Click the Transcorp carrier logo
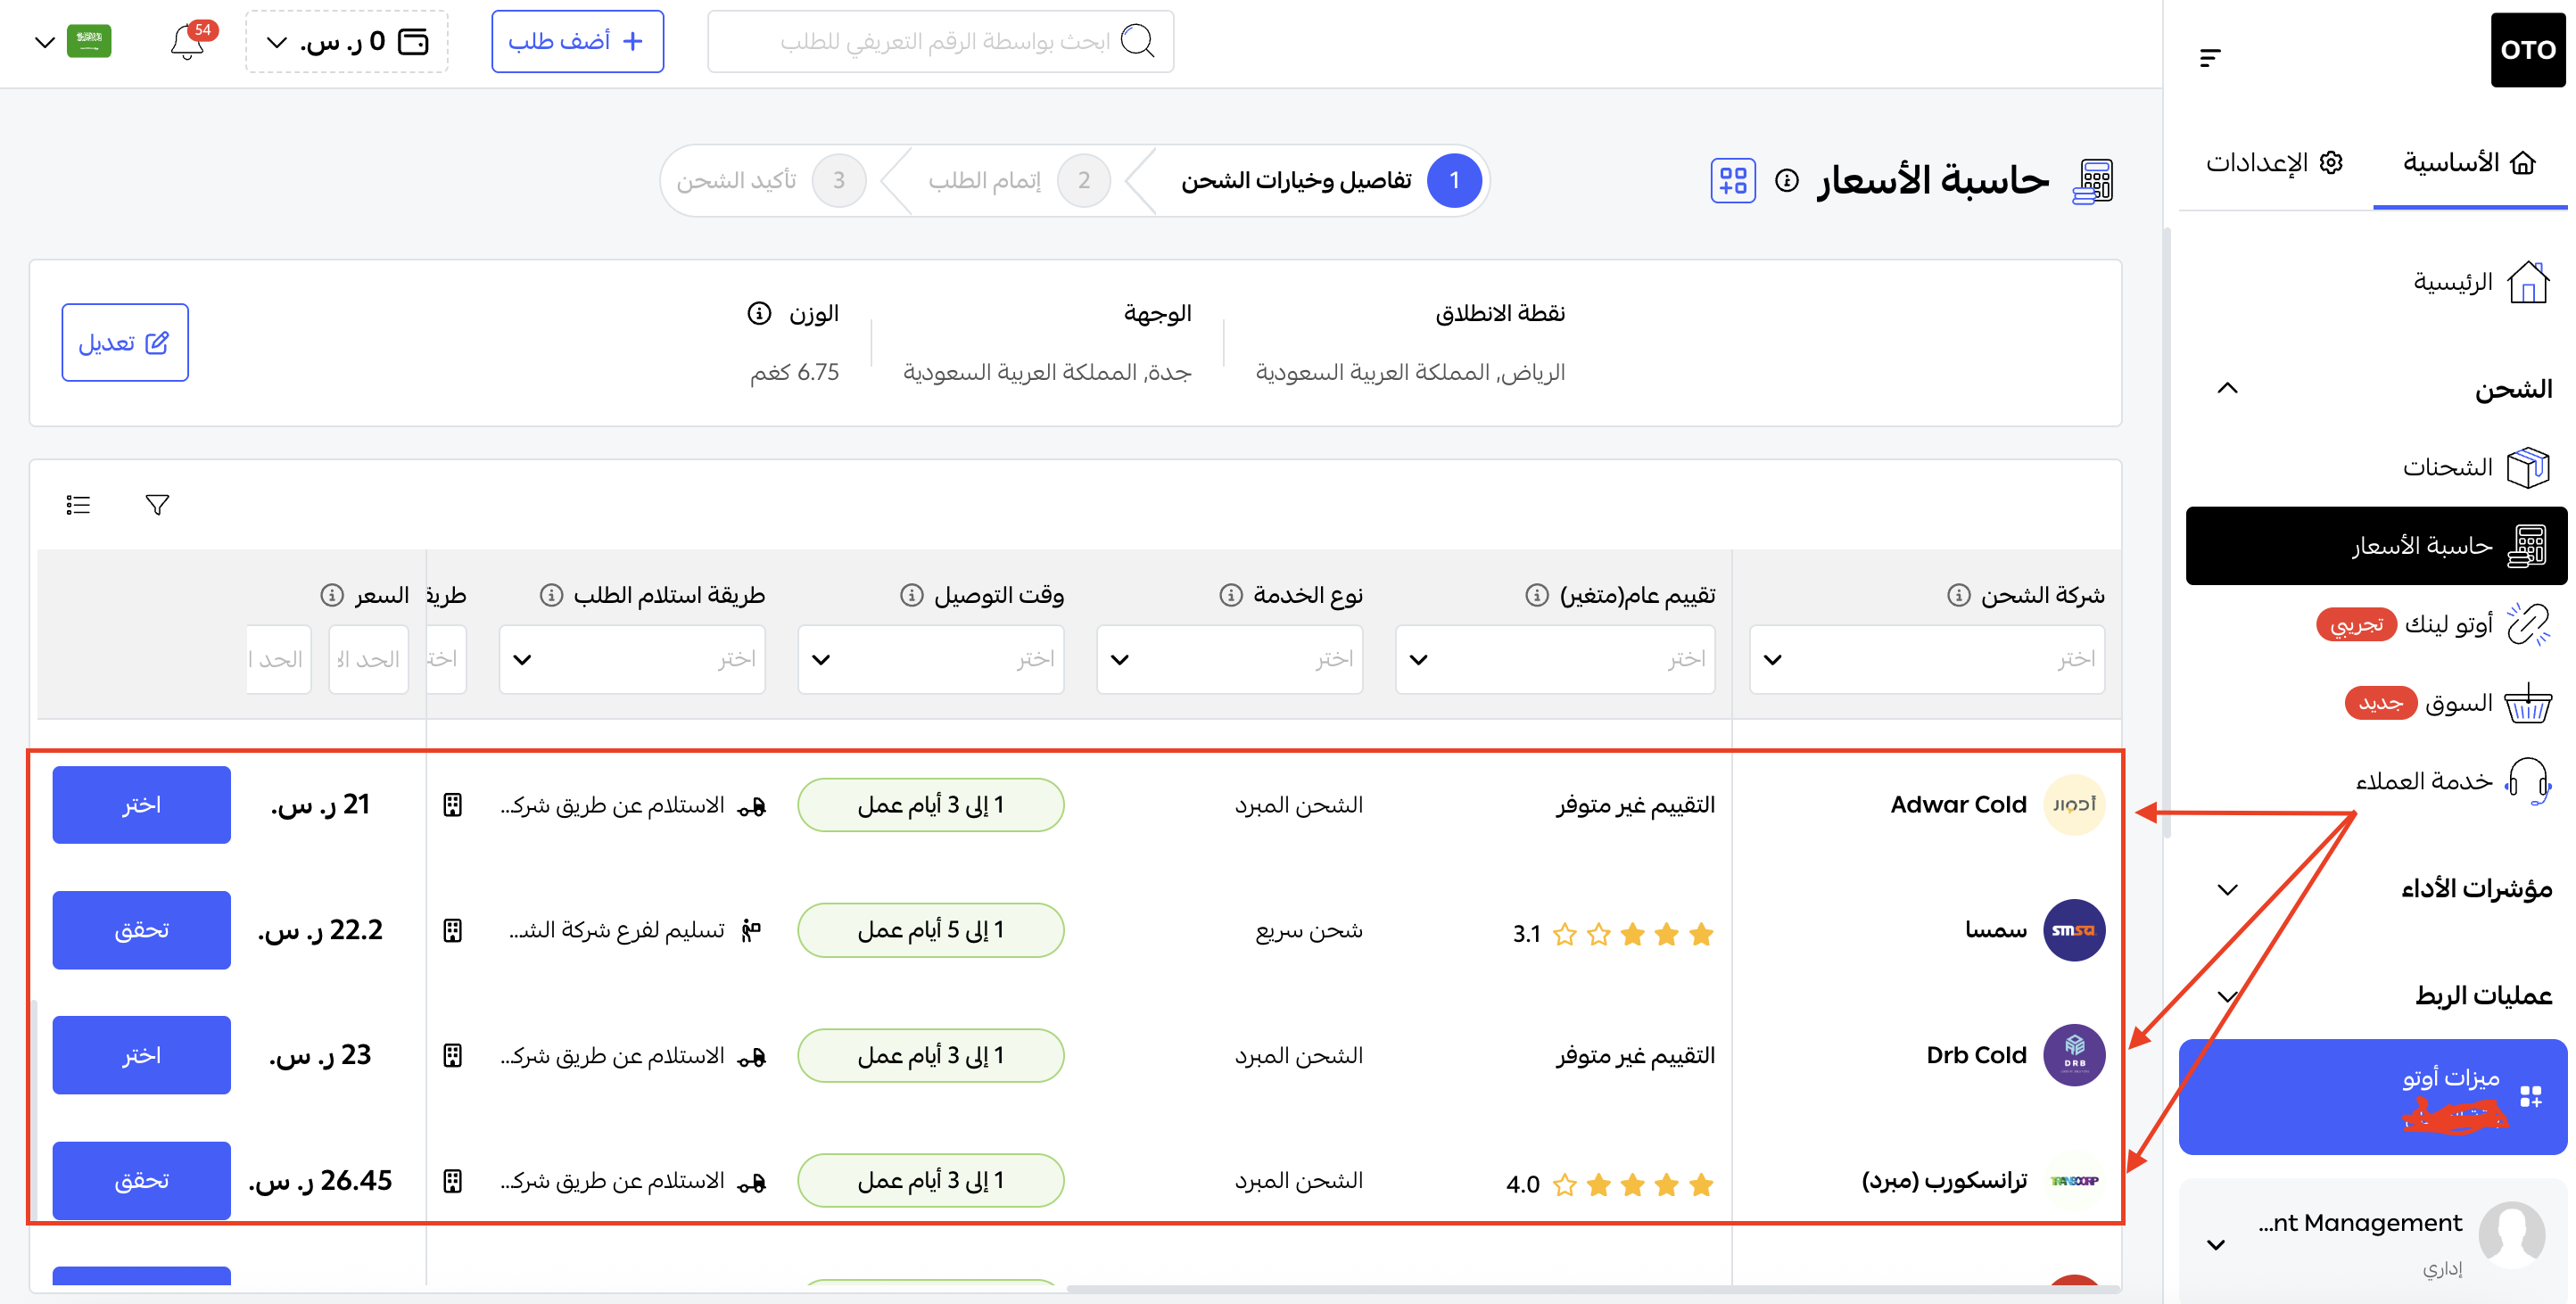Image resolution: width=2576 pixels, height=1304 pixels. pyautogui.click(x=2074, y=1181)
